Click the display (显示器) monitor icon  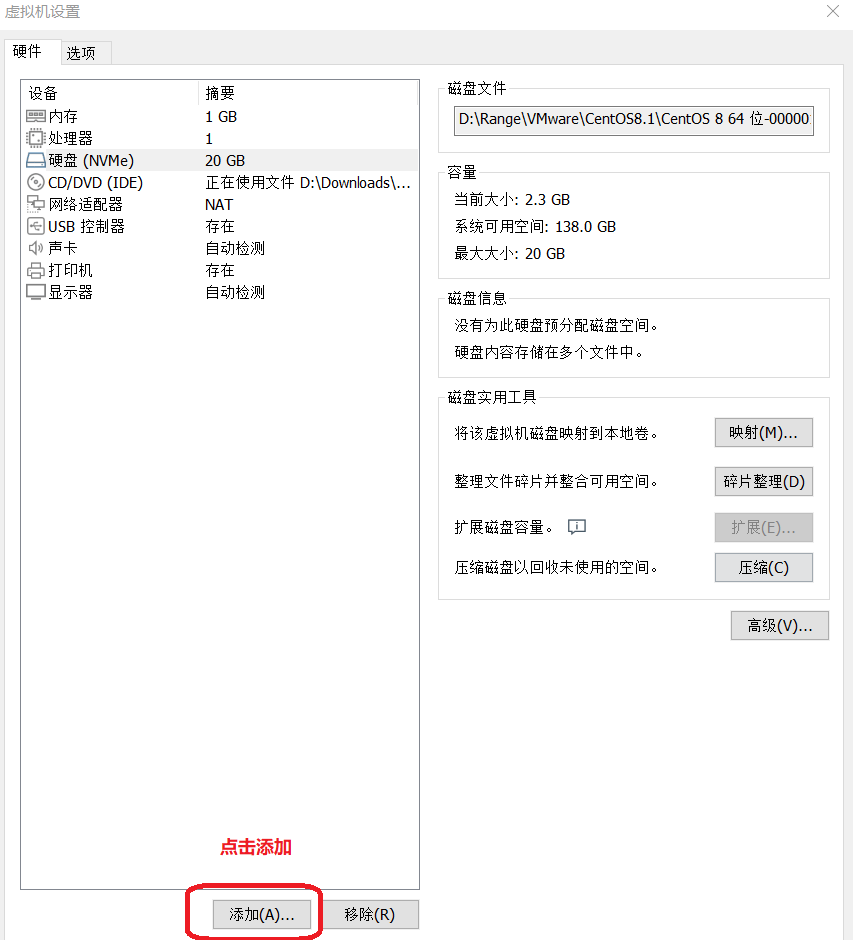(x=35, y=293)
